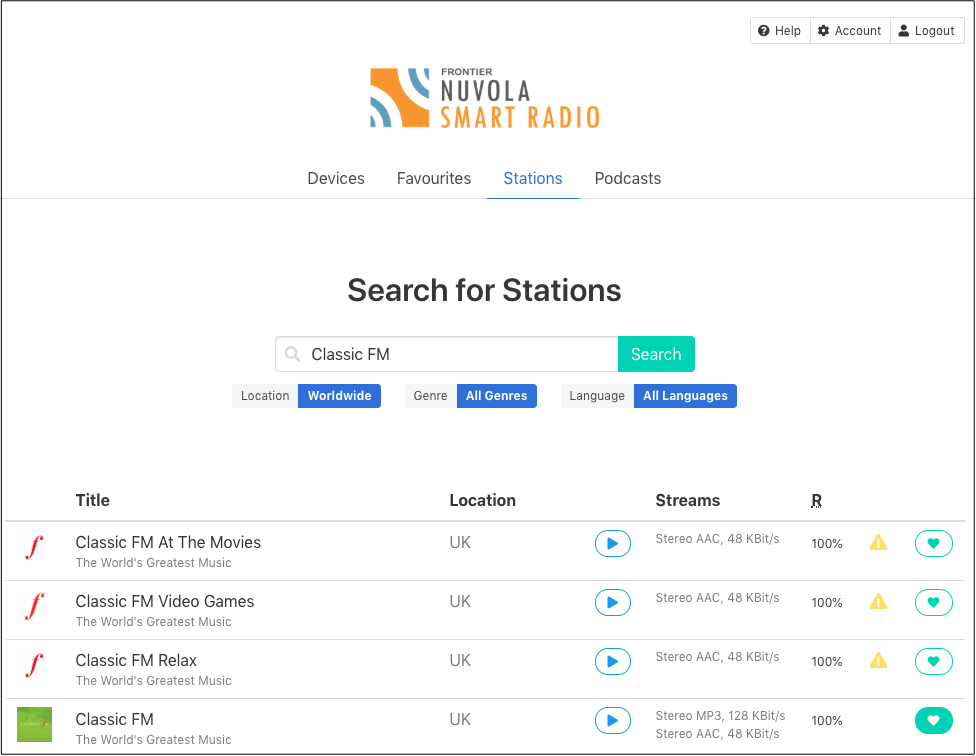Image resolution: width=976 pixels, height=756 pixels.
Task: Switch to Devices tab
Action: click(x=336, y=179)
